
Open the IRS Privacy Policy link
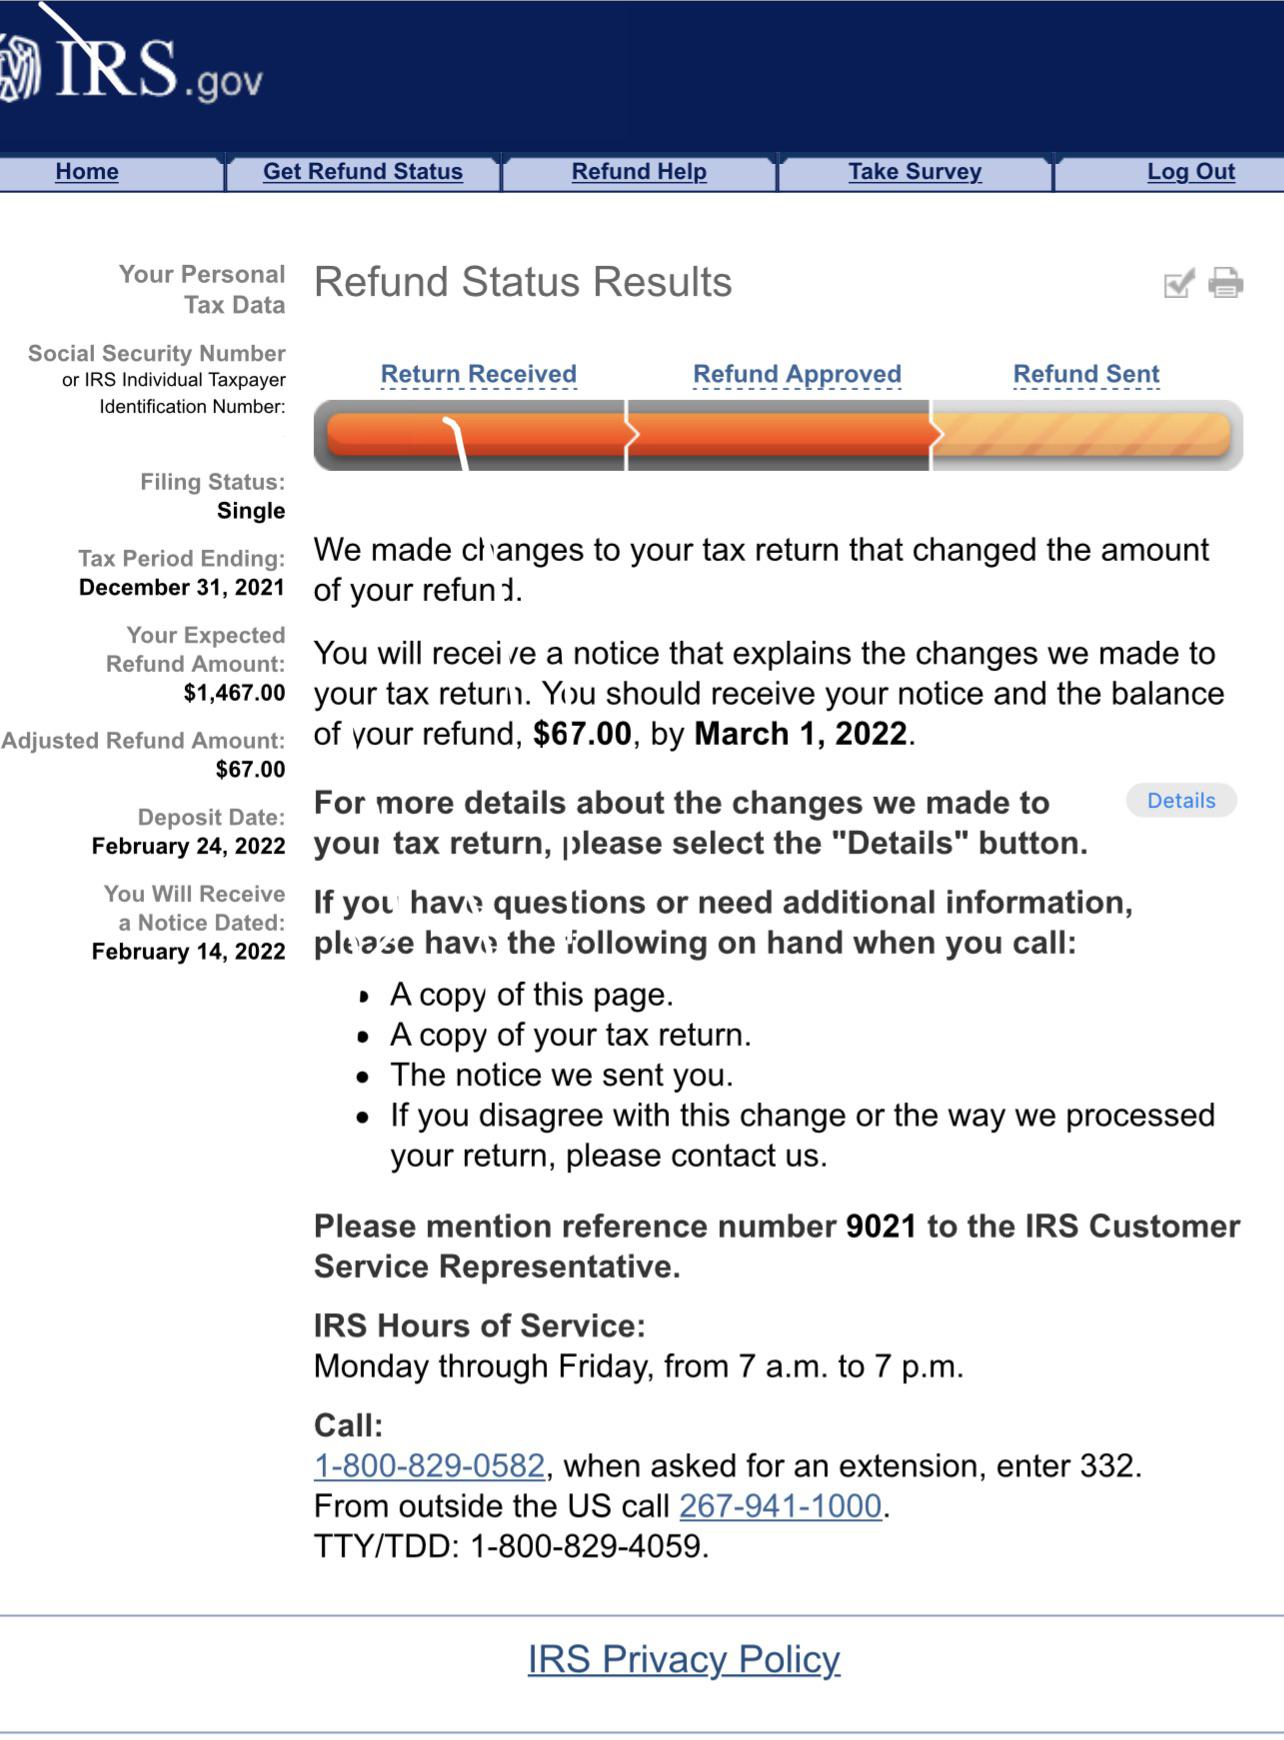pyautogui.click(x=684, y=1658)
